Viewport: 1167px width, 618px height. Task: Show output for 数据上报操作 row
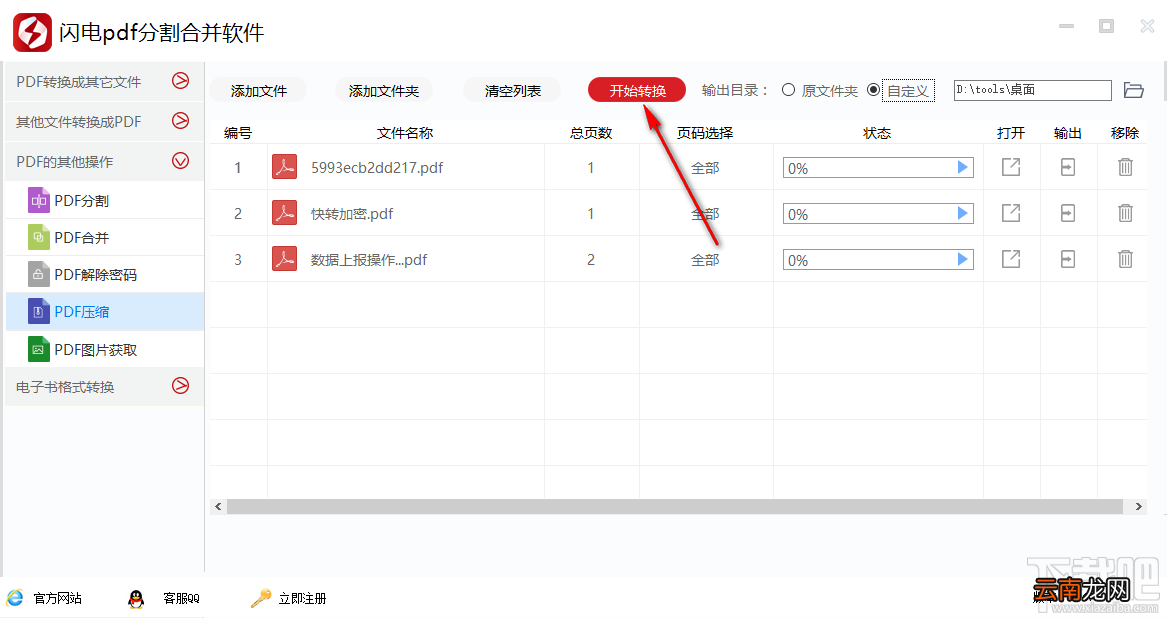point(1067,259)
